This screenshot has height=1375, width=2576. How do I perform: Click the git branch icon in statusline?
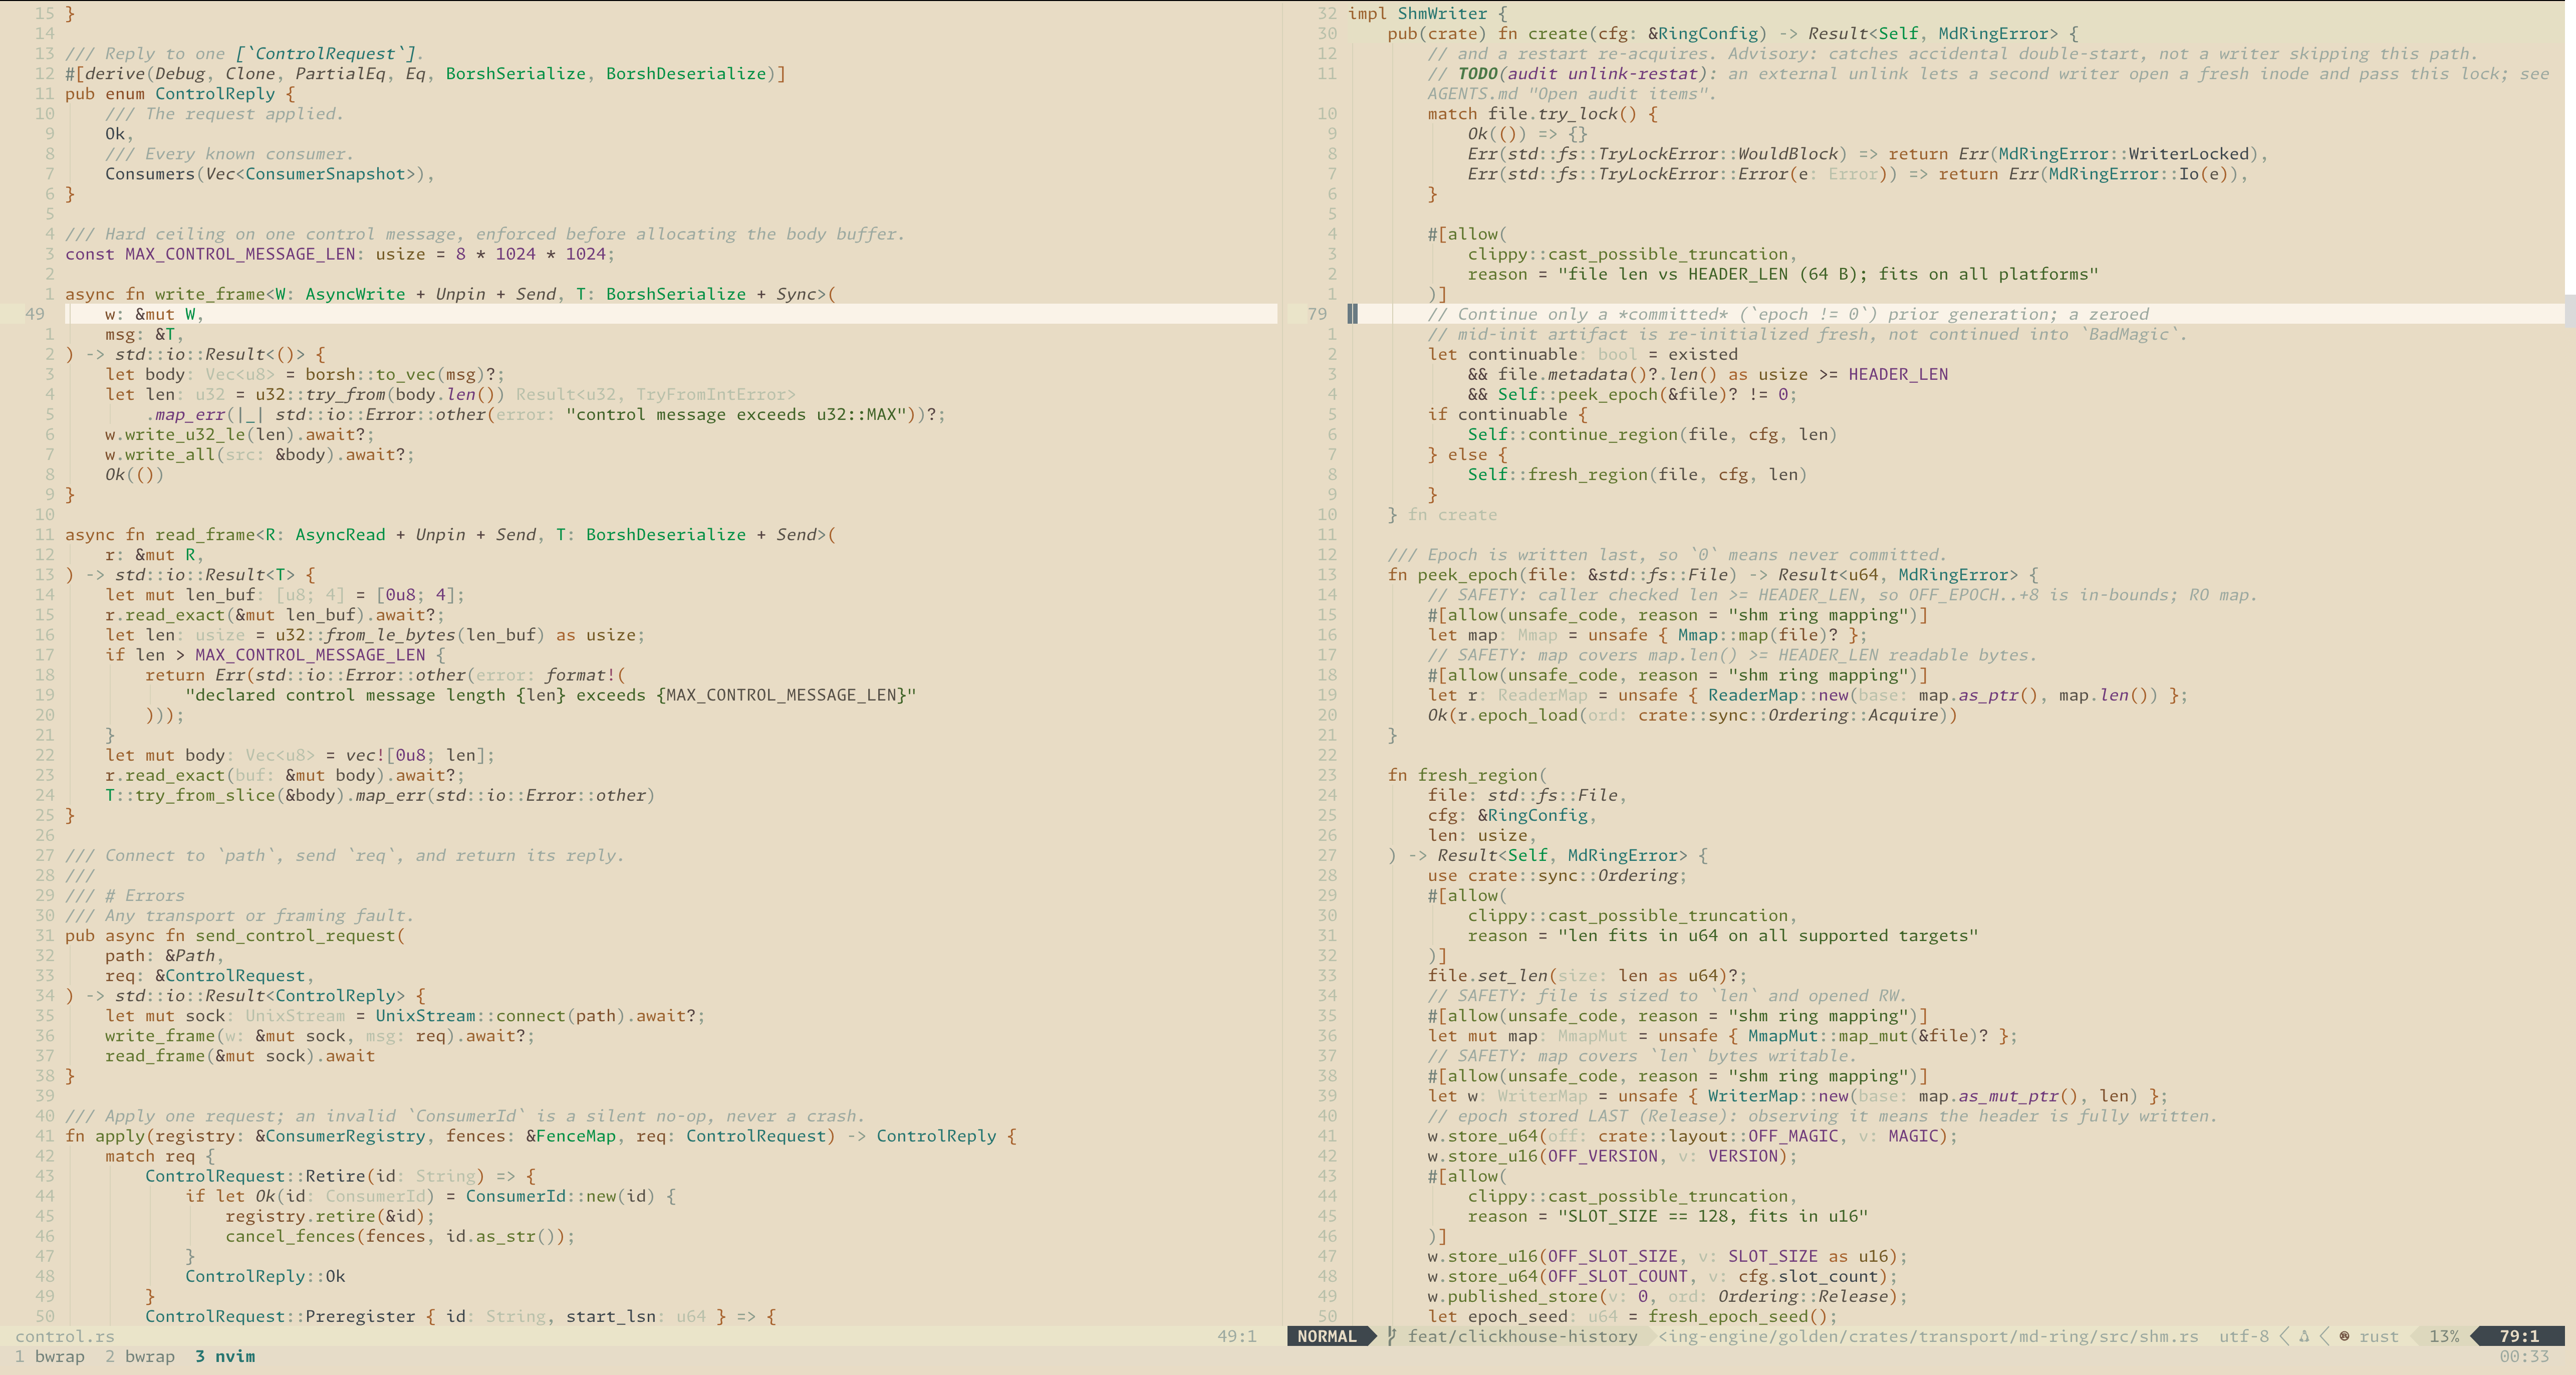click(1392, 1336)
